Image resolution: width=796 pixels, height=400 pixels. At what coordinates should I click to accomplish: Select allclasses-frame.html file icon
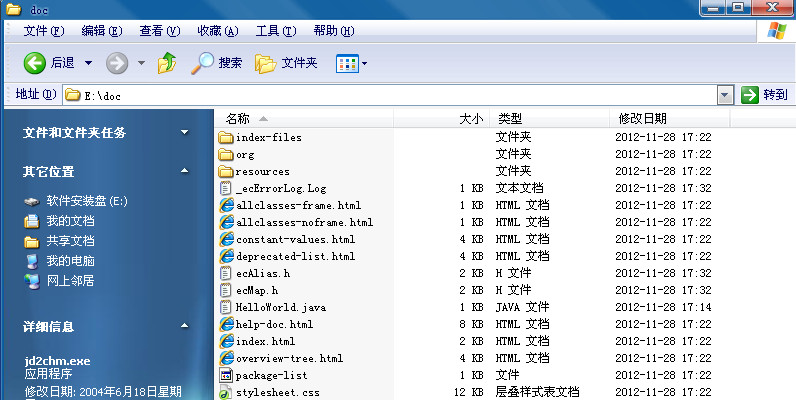(226, 206)
